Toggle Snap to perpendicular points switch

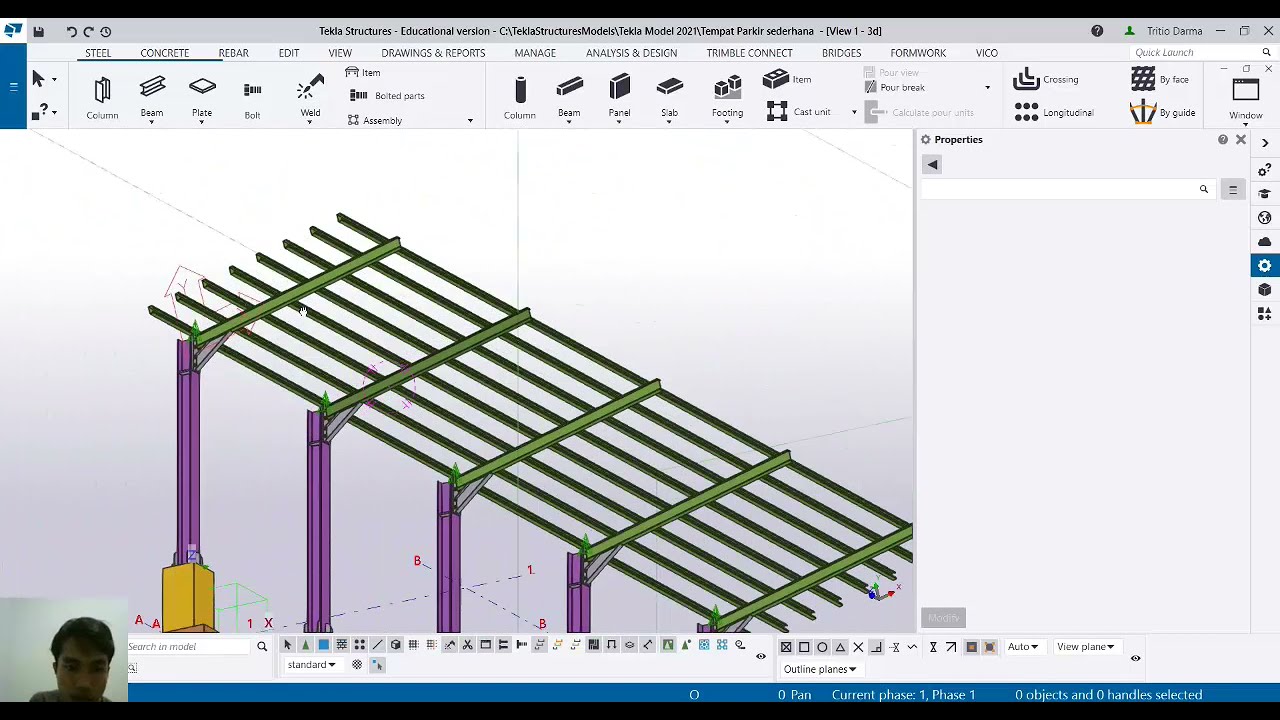point(876,647)
